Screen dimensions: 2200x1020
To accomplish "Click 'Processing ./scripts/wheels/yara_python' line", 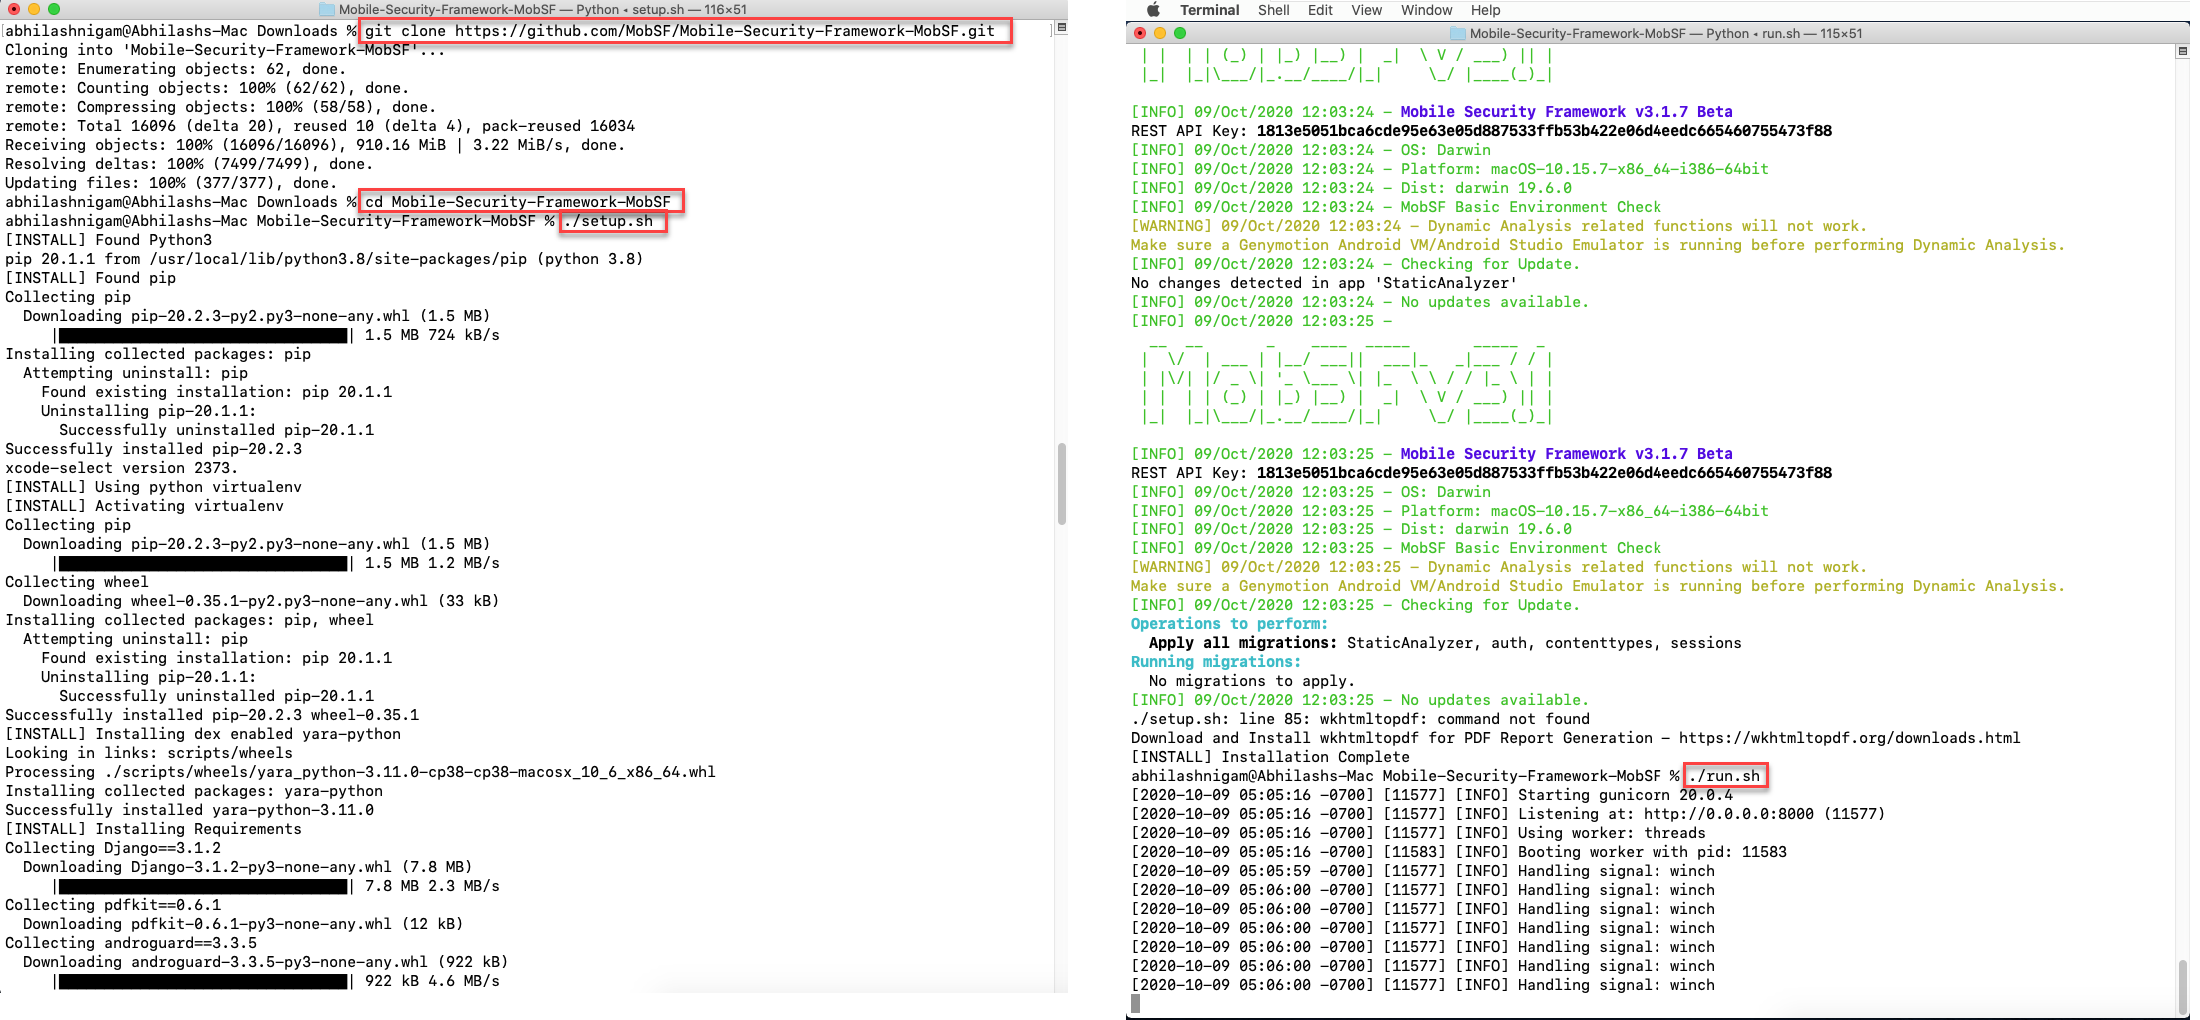I will (x=360, y=772).
